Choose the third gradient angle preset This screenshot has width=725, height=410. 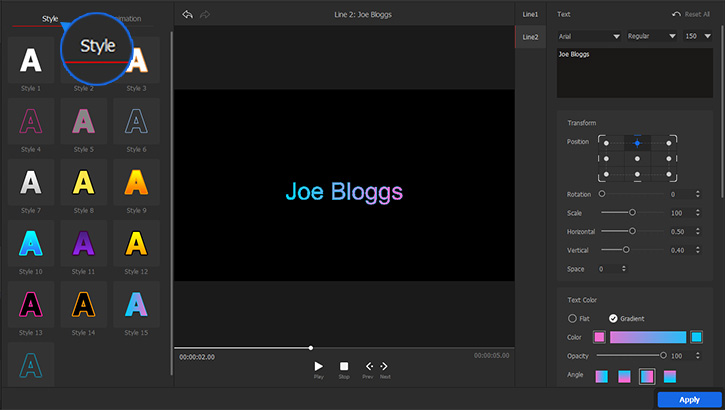647,376
